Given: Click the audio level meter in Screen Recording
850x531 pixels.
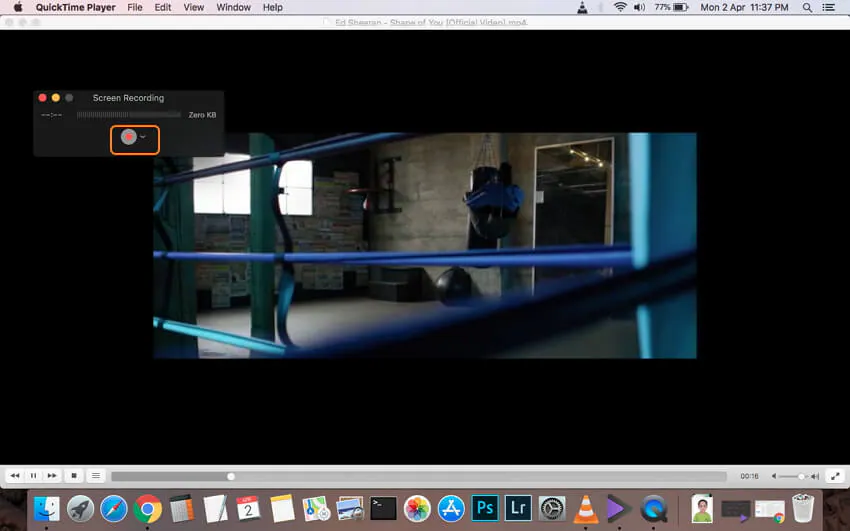Looking at the screenshot, I should tap(128, 115).
